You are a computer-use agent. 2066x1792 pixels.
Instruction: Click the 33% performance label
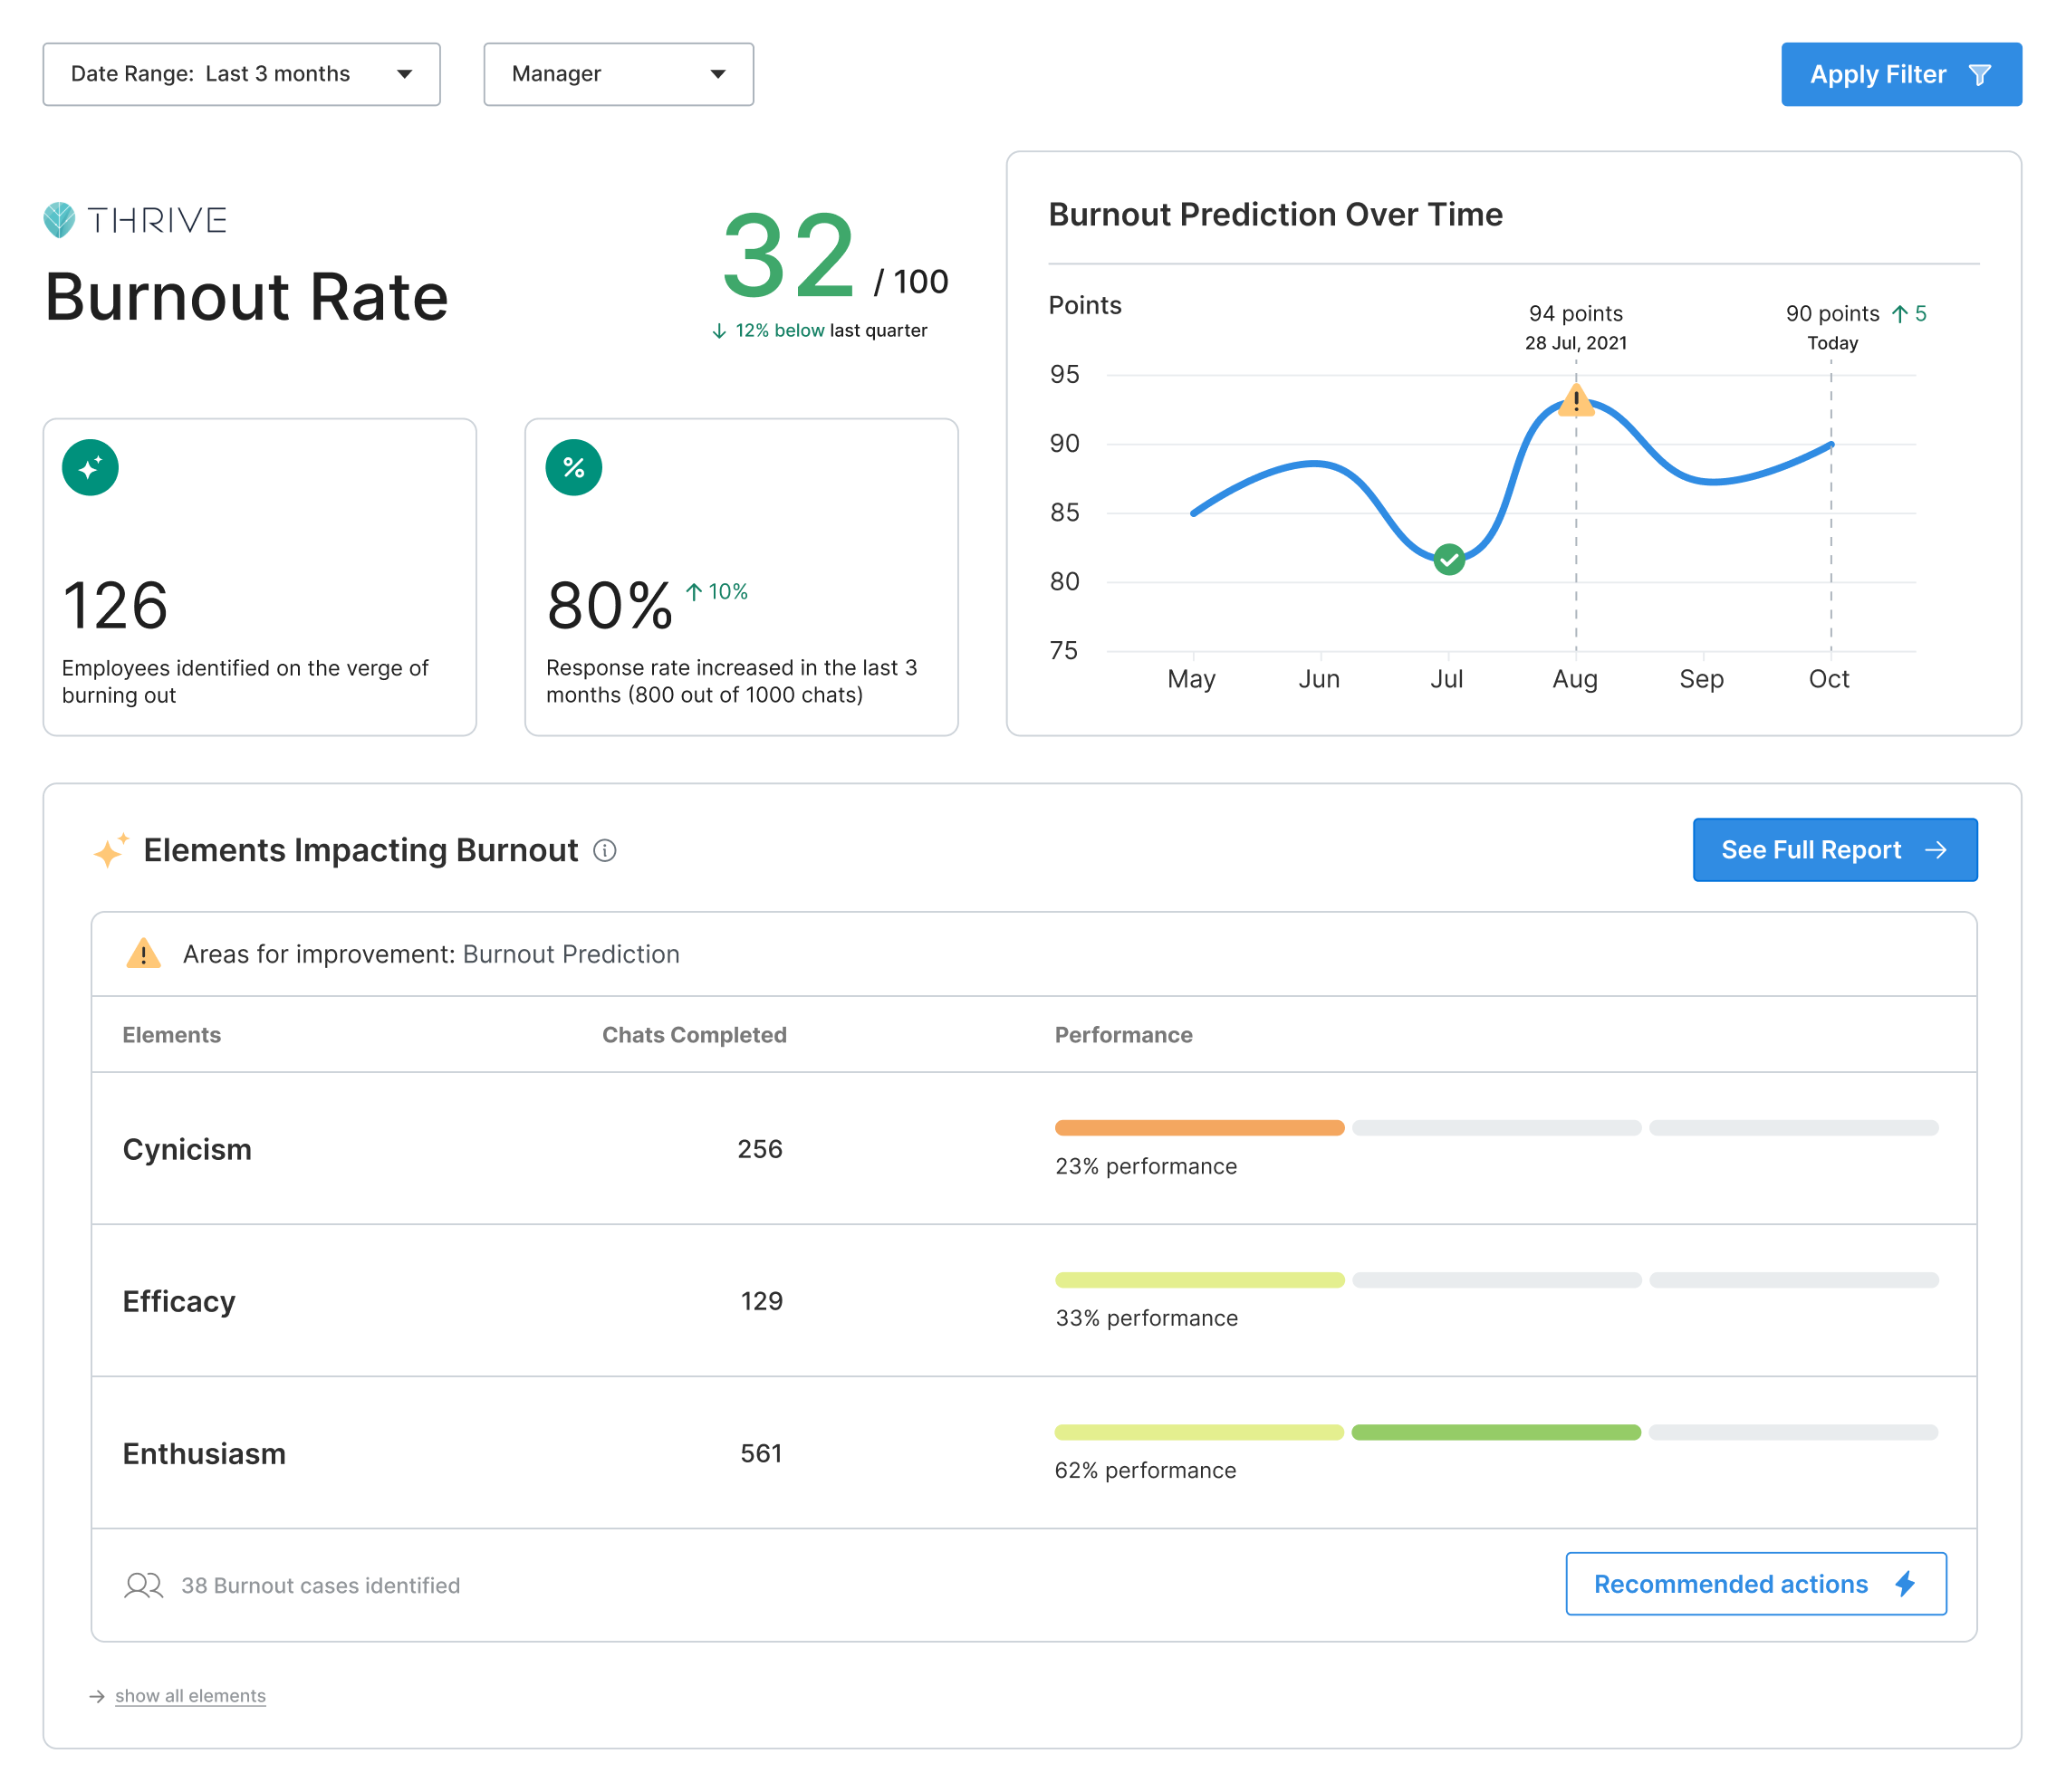point(1146,1318)
